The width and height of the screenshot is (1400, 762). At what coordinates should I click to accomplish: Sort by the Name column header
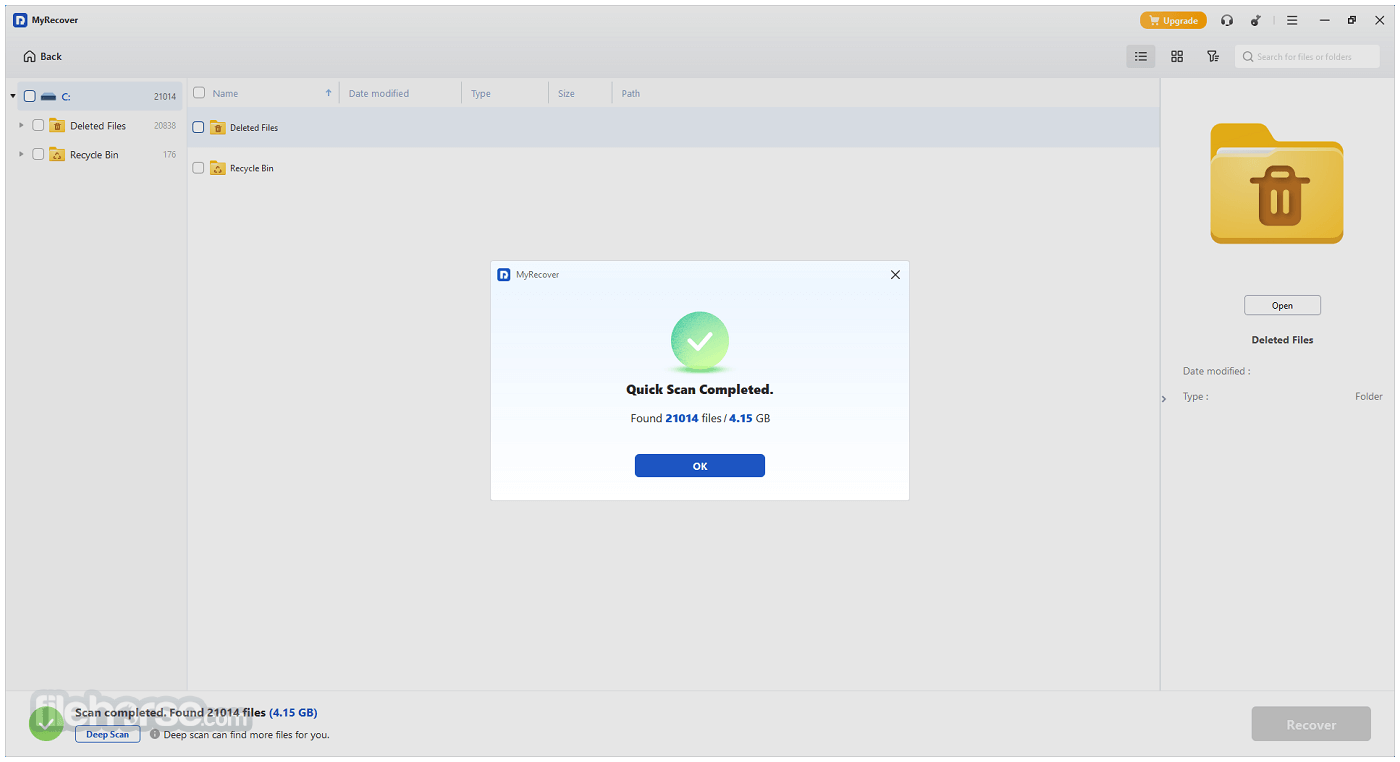point(225,94)
